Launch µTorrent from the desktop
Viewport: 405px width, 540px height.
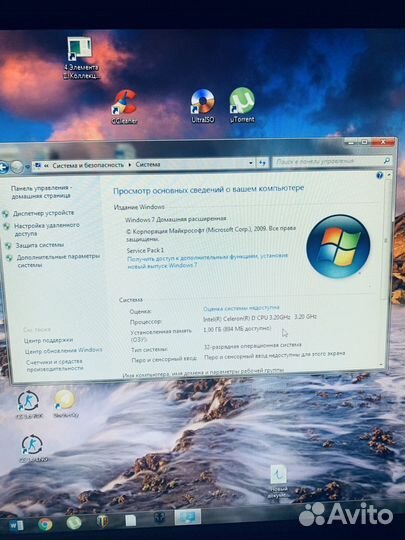point(242,105)
